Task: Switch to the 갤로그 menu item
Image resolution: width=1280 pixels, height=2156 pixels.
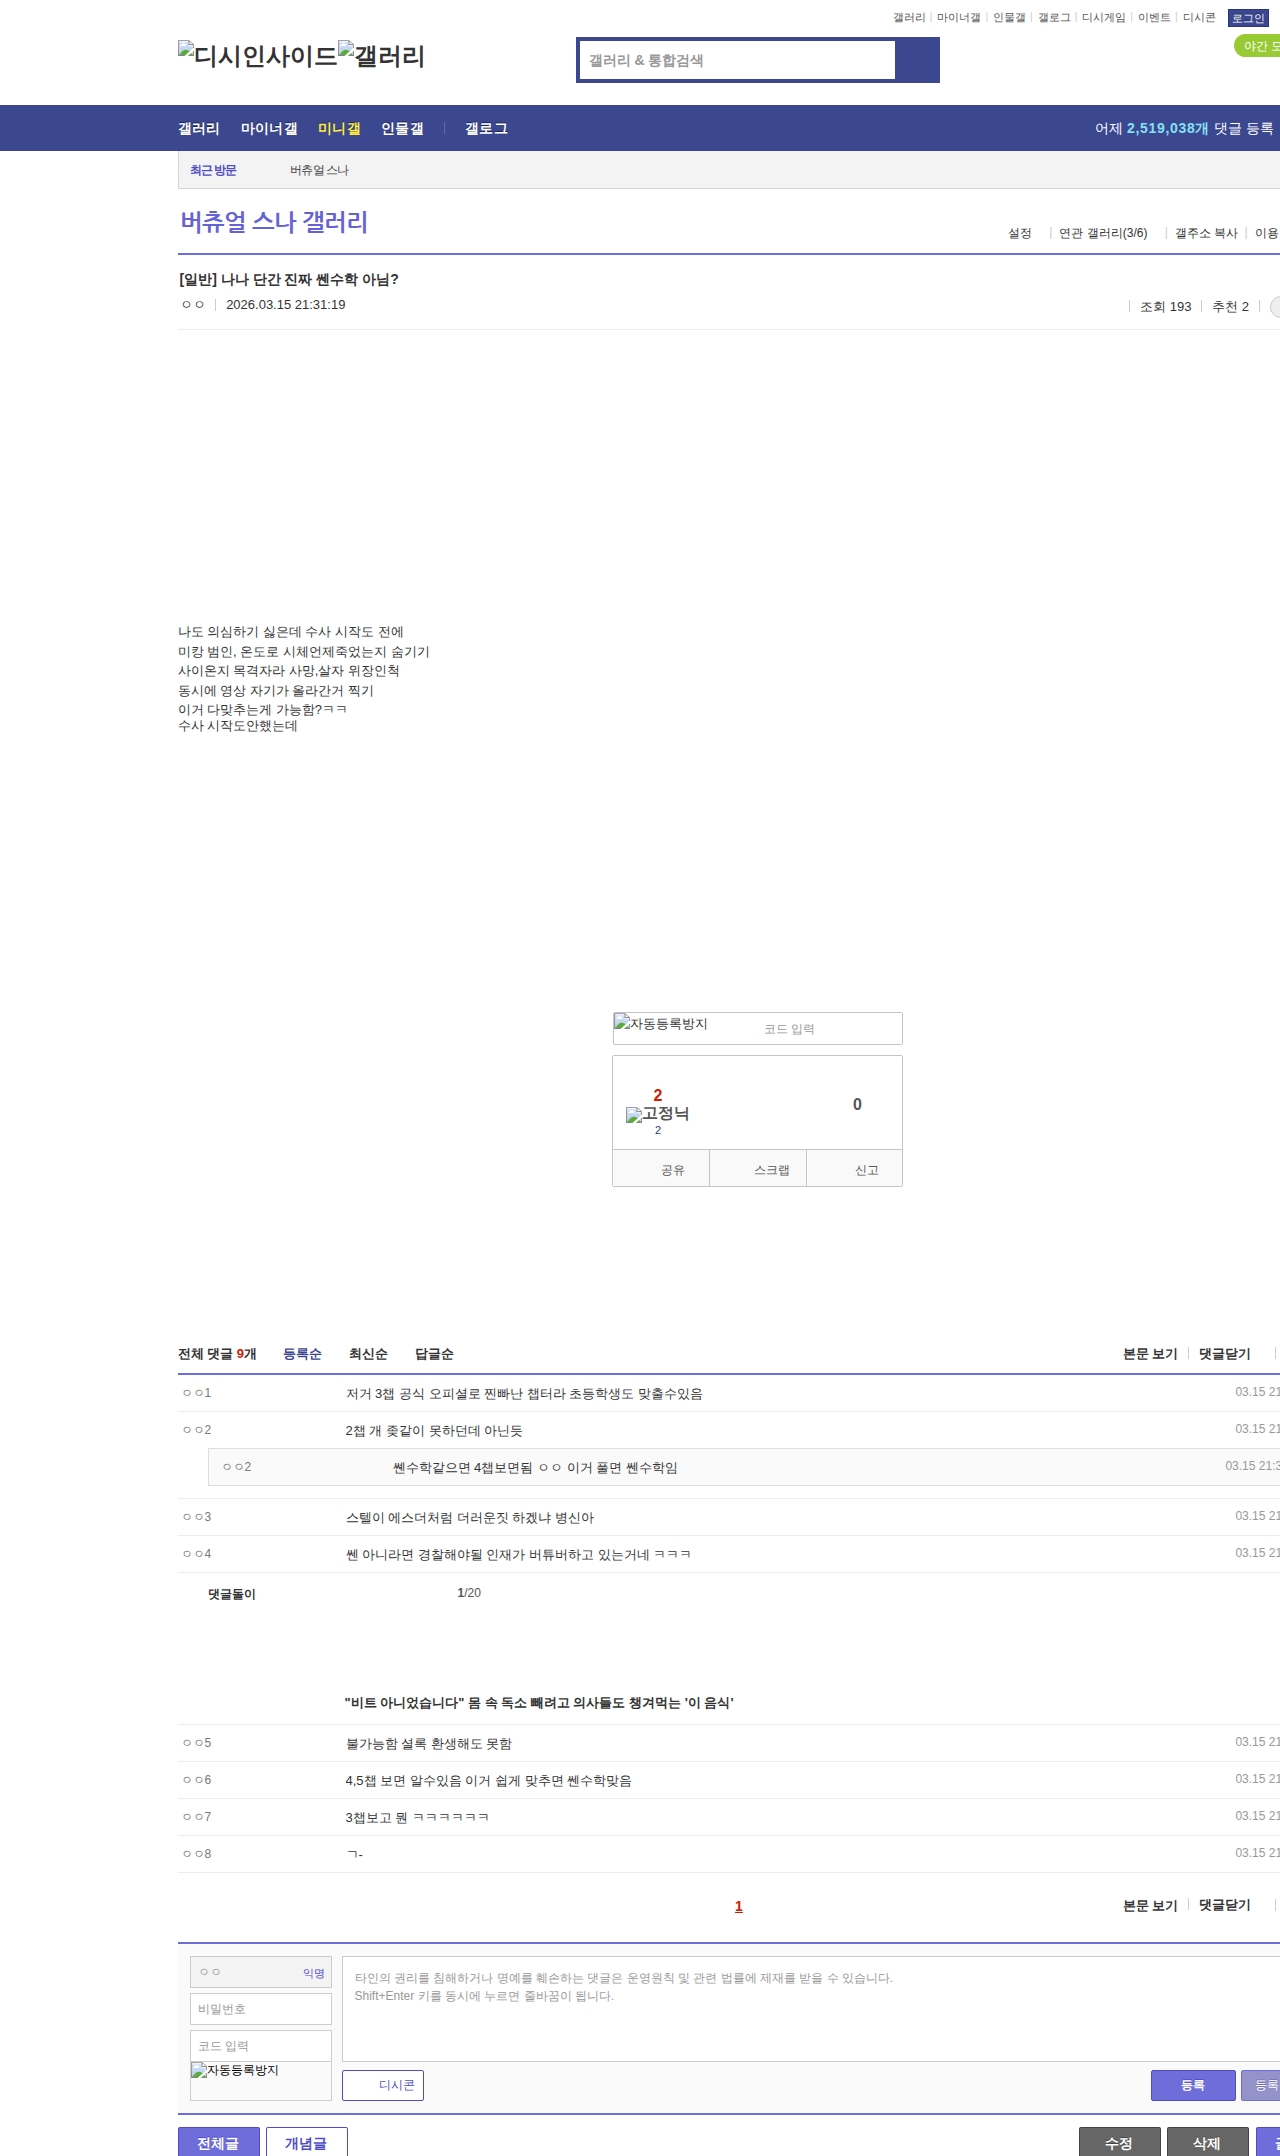Action: click(486, 129)
